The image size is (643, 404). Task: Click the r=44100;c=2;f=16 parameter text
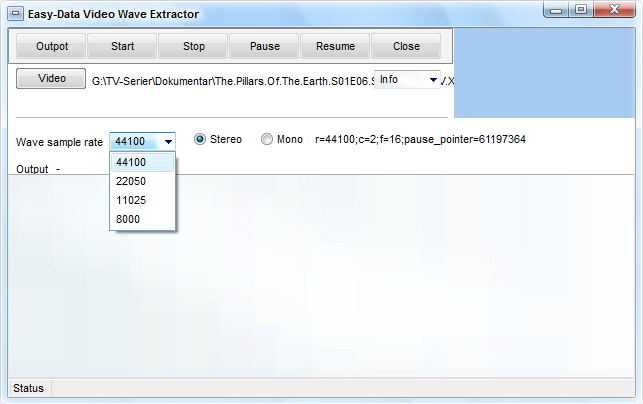click(x=420, y=139)
